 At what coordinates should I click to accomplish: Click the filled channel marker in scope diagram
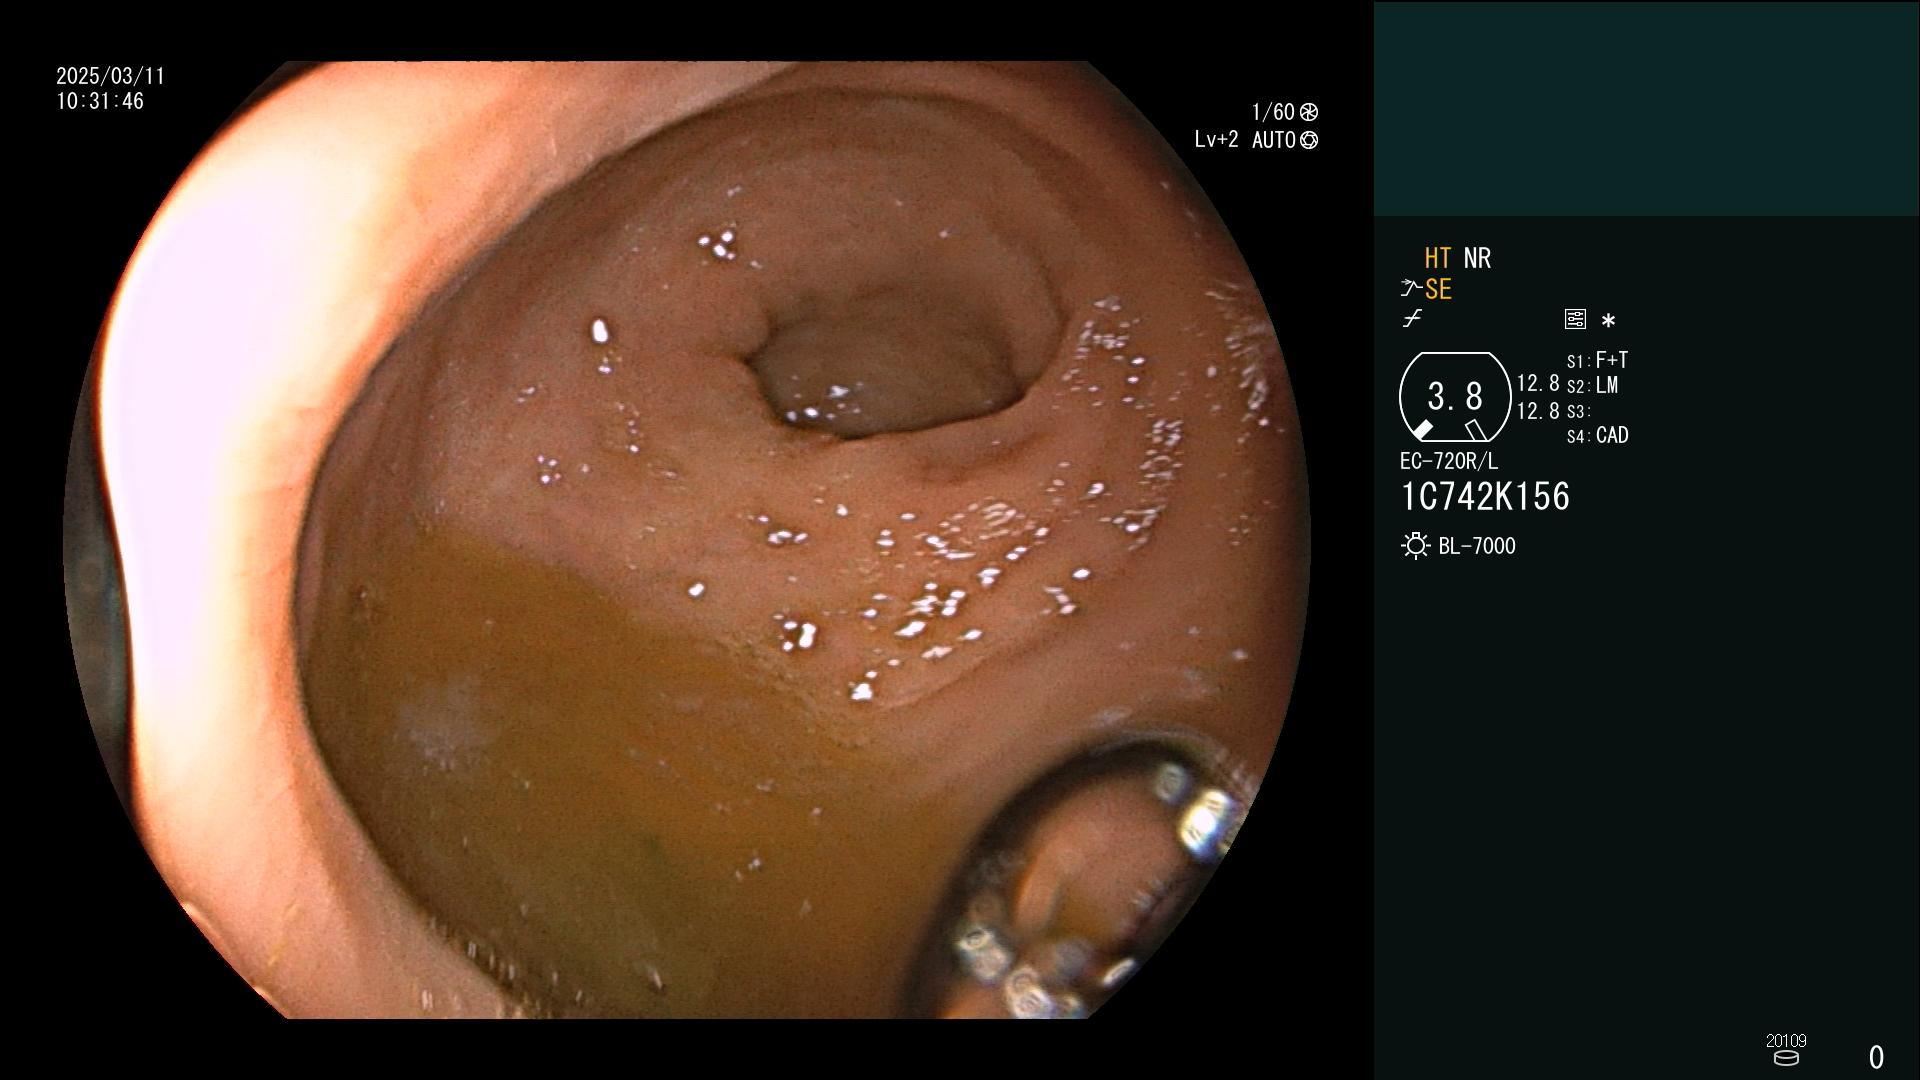point(1422,429)
